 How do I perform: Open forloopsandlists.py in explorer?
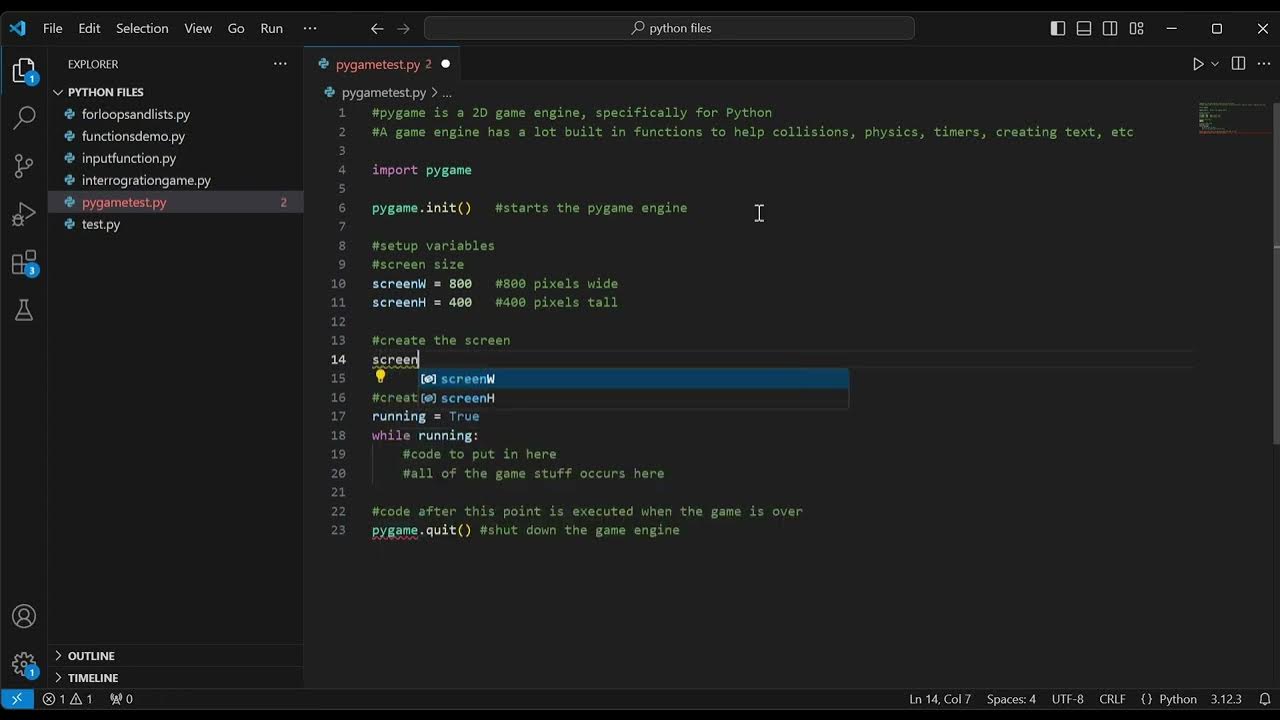pos(175,114)
